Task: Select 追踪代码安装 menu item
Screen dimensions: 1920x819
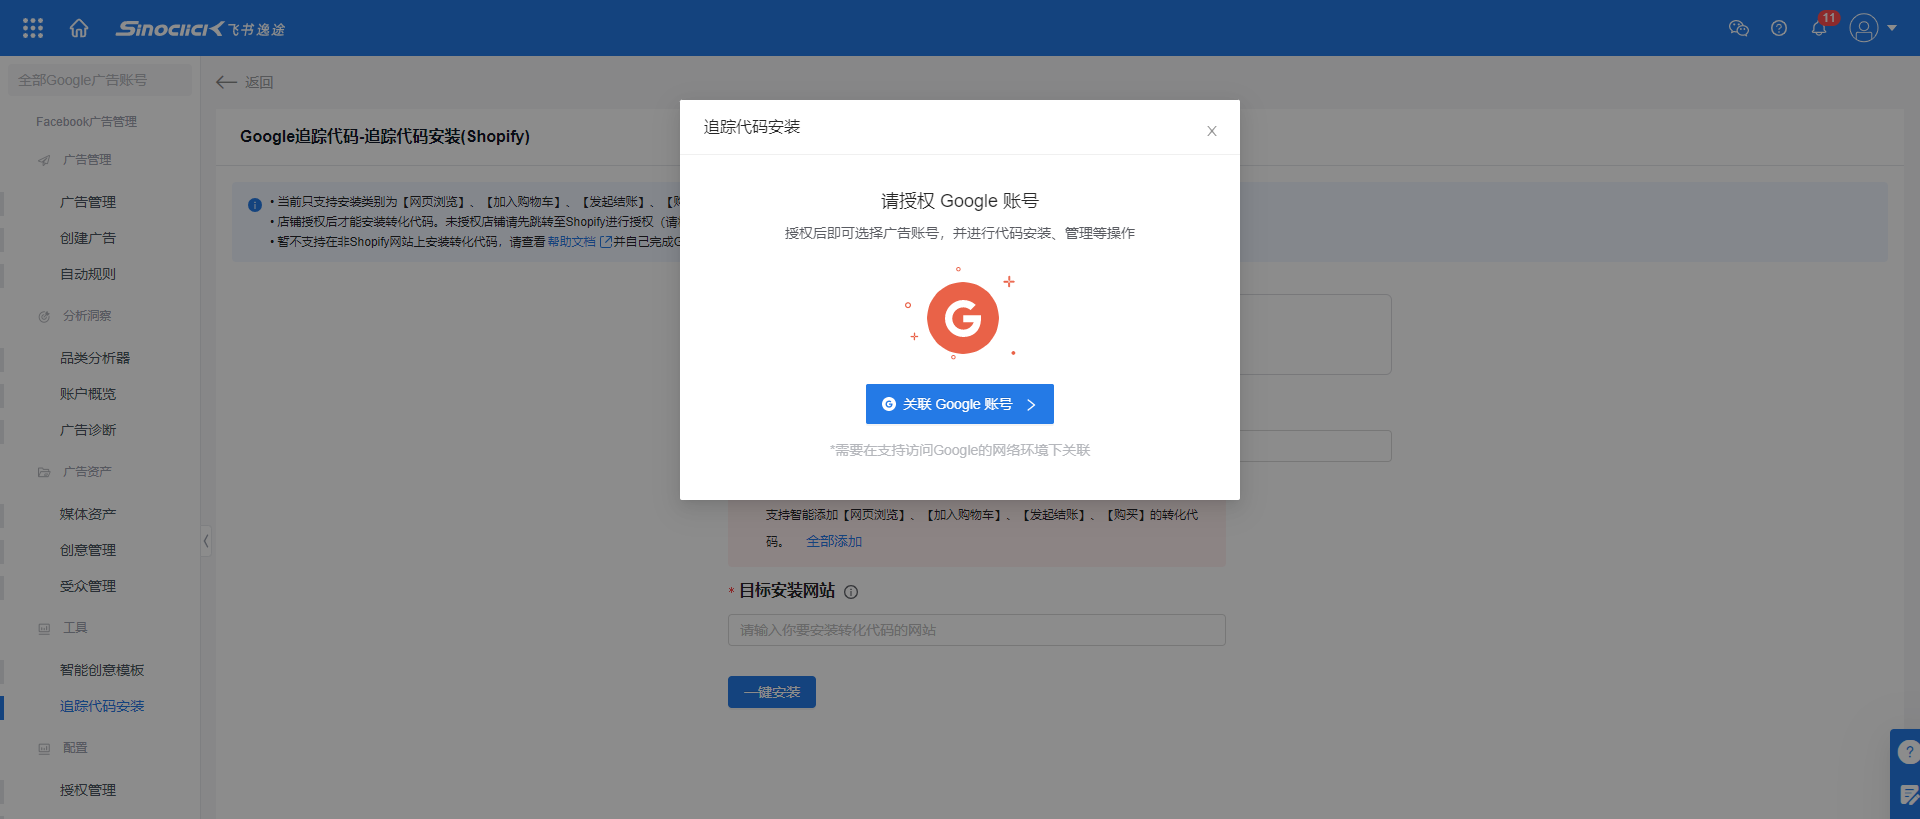Action: [x=102, y=706]
